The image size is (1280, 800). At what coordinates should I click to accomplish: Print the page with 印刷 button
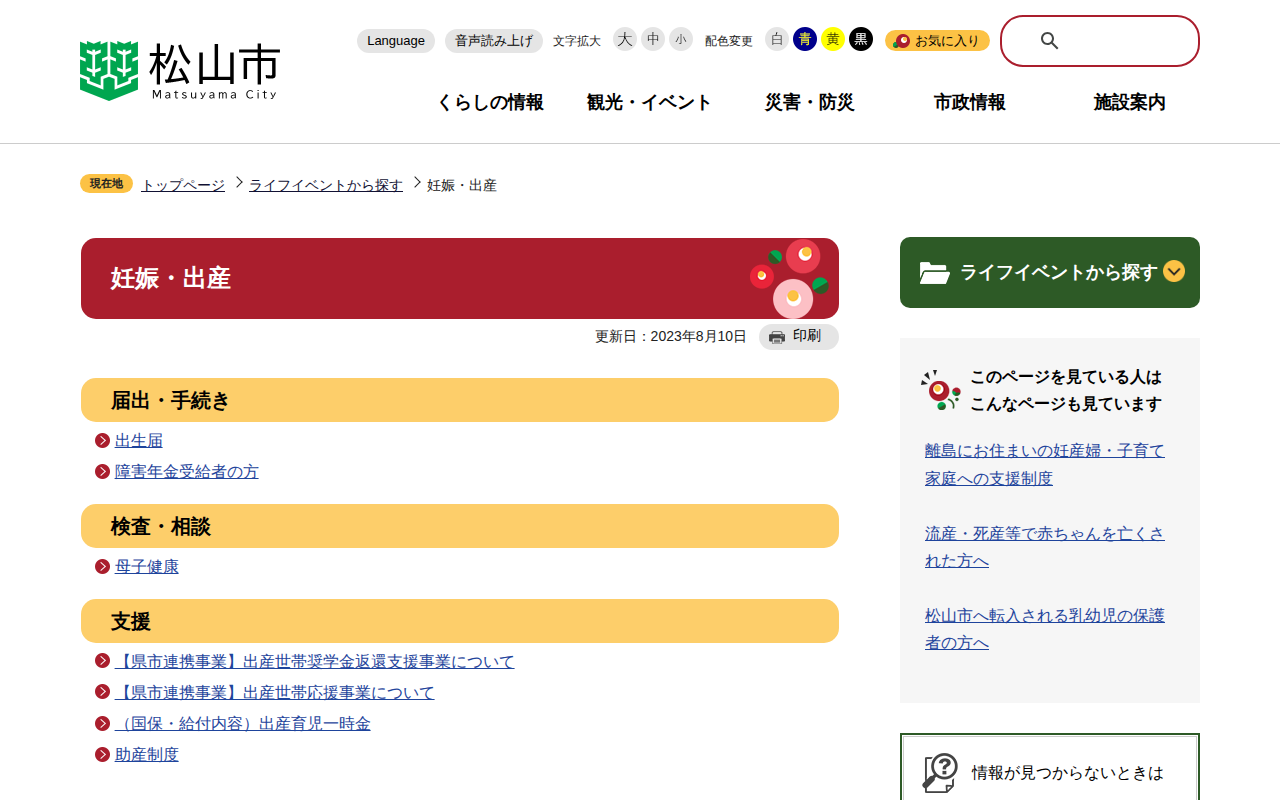click(799, 337)
